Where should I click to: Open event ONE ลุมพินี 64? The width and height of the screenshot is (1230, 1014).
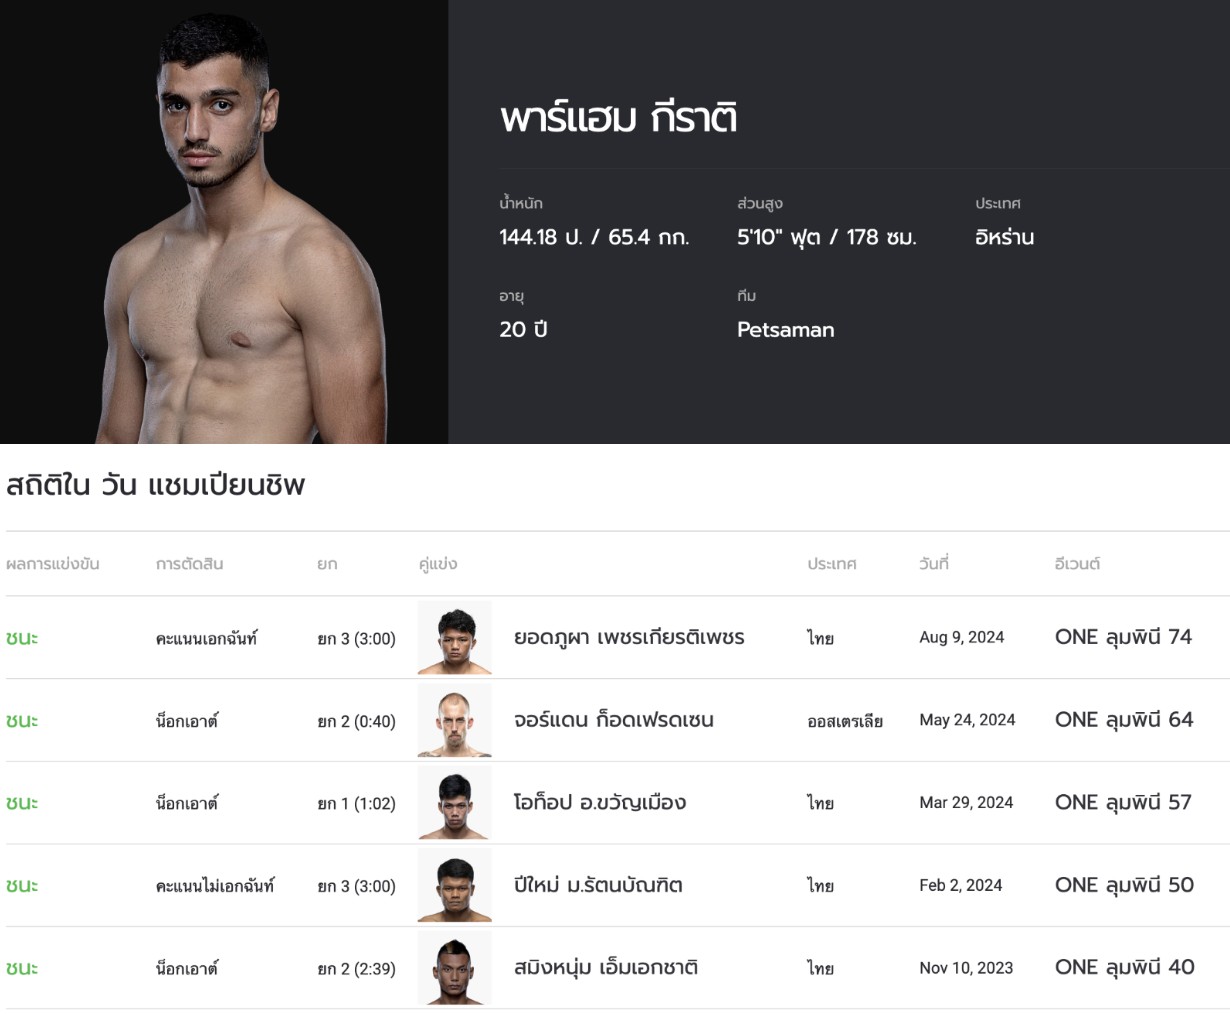tap(1124, 720)
